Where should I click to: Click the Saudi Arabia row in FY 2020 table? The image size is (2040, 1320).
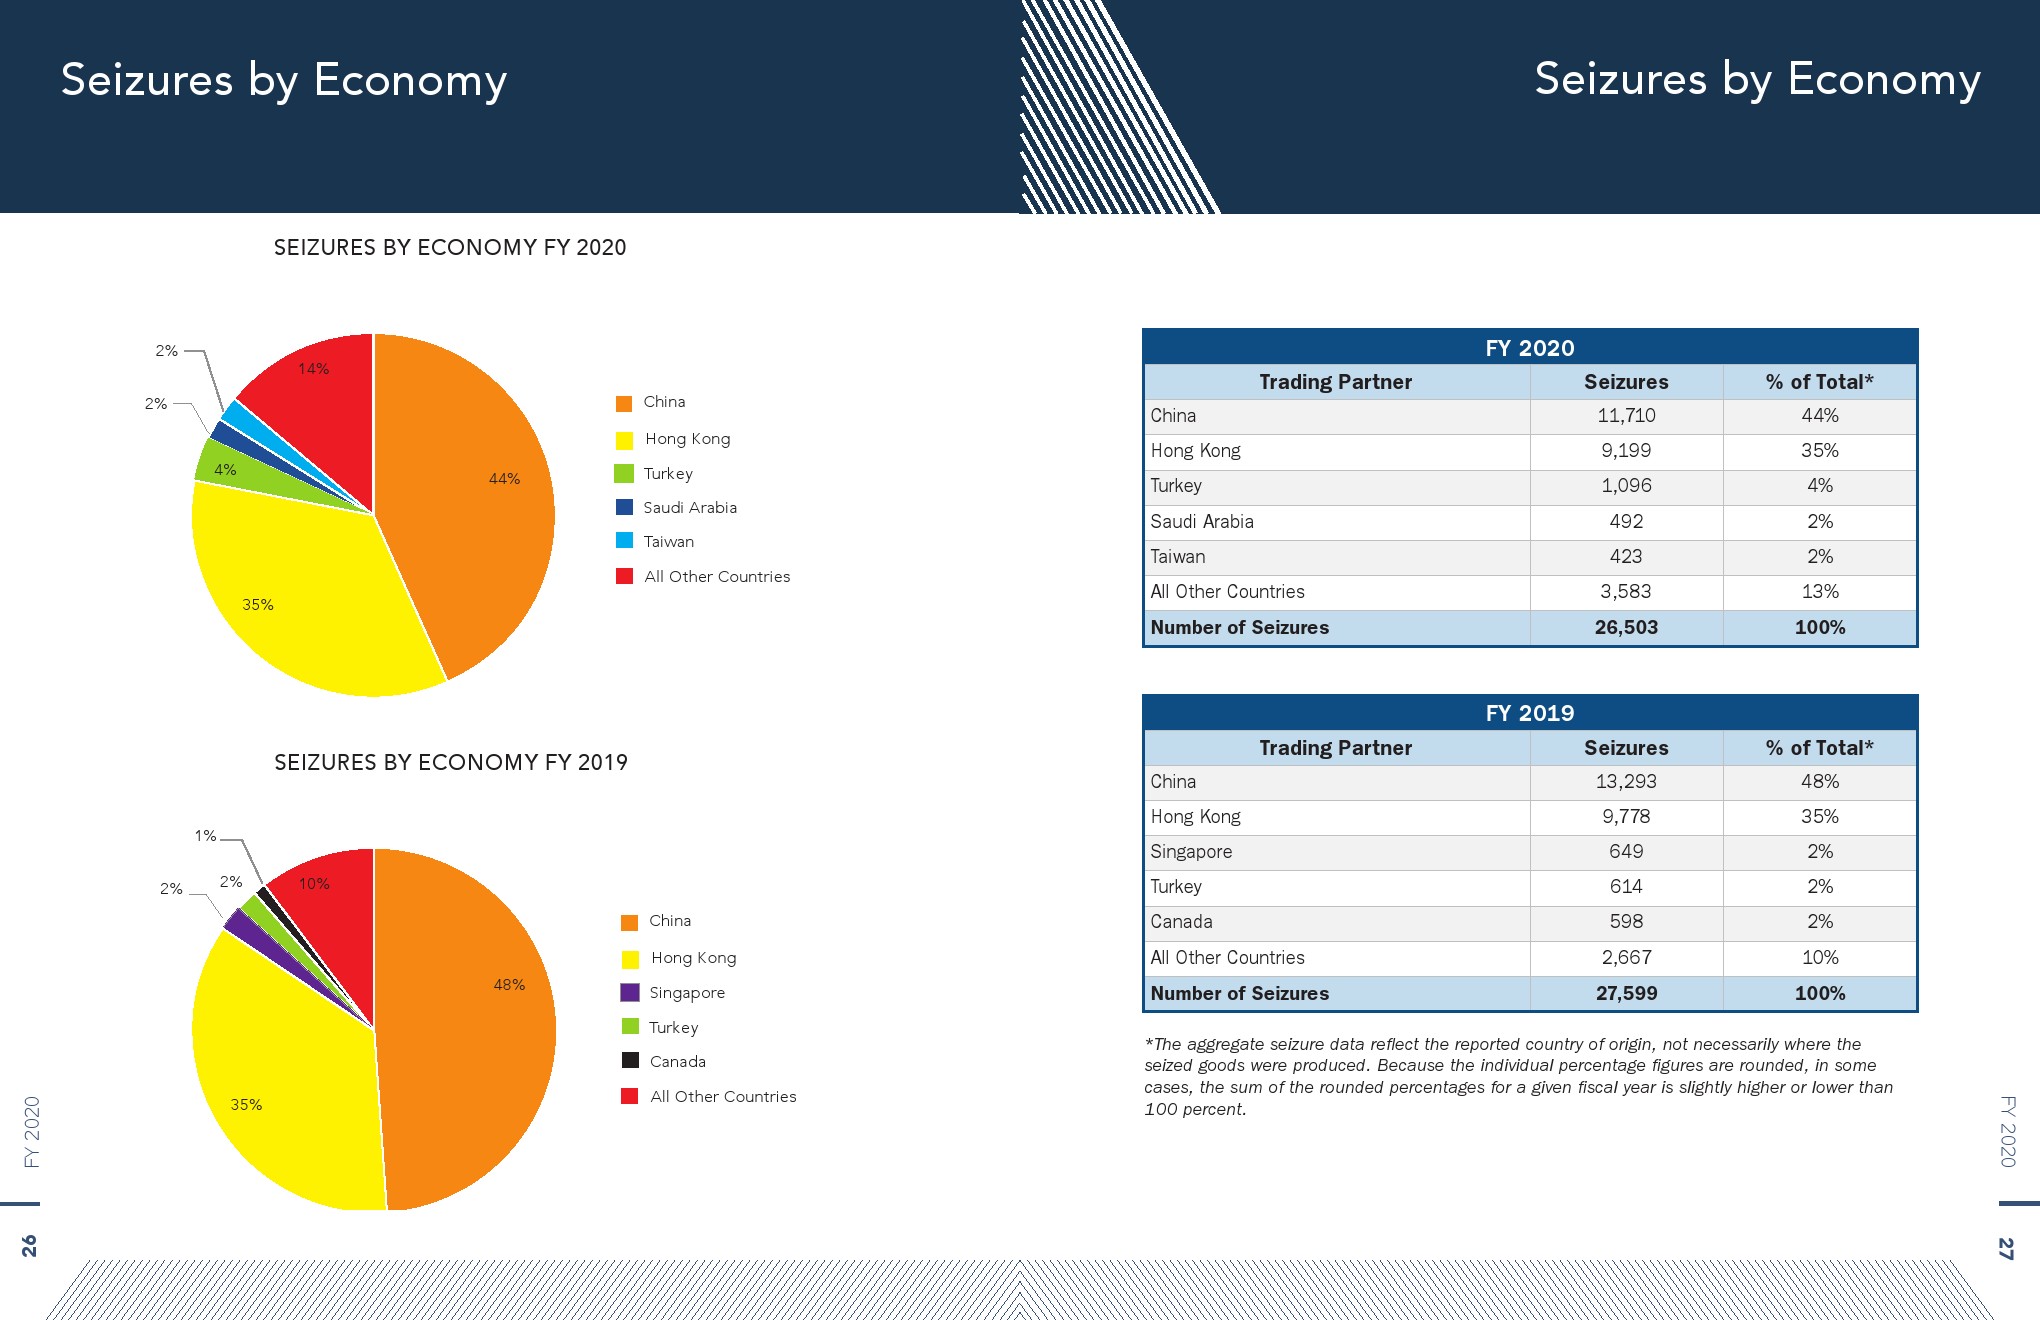(x=1202, y=522)
